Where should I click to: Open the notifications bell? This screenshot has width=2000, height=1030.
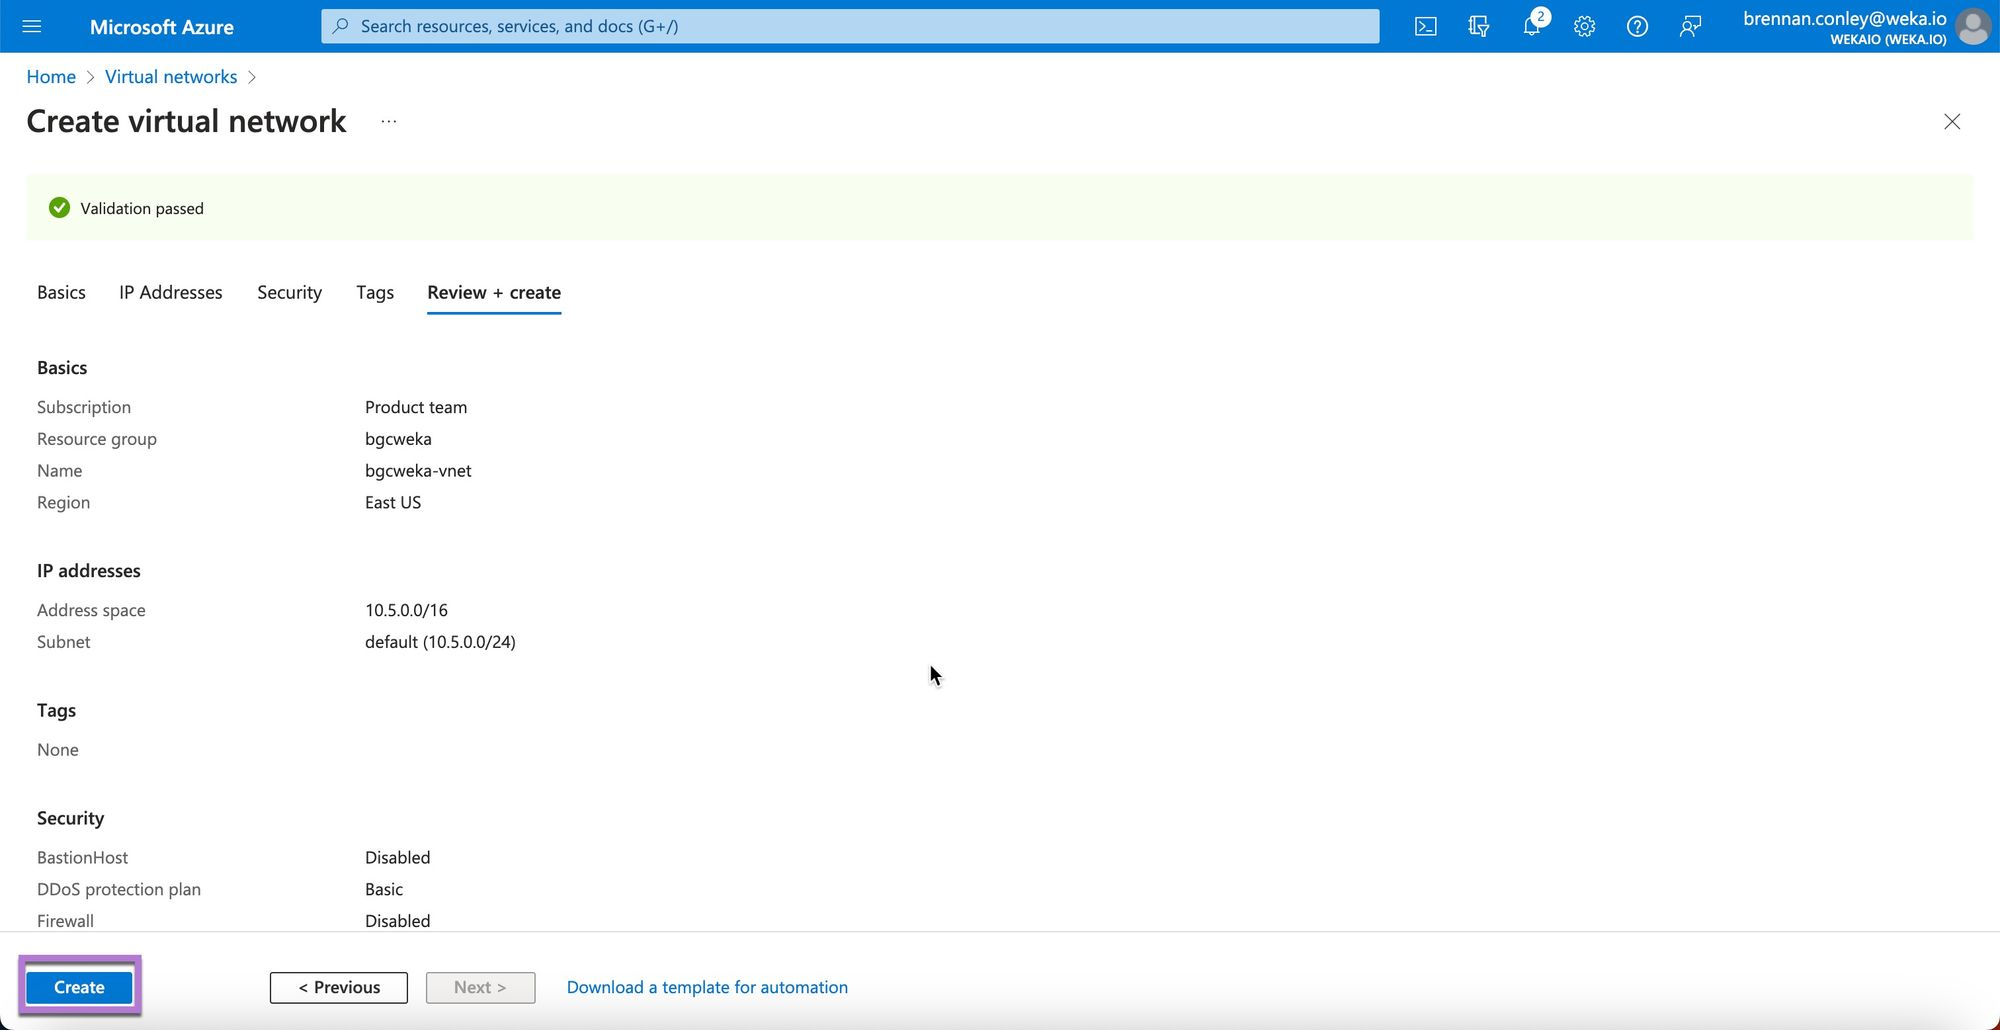point(1531,26)
